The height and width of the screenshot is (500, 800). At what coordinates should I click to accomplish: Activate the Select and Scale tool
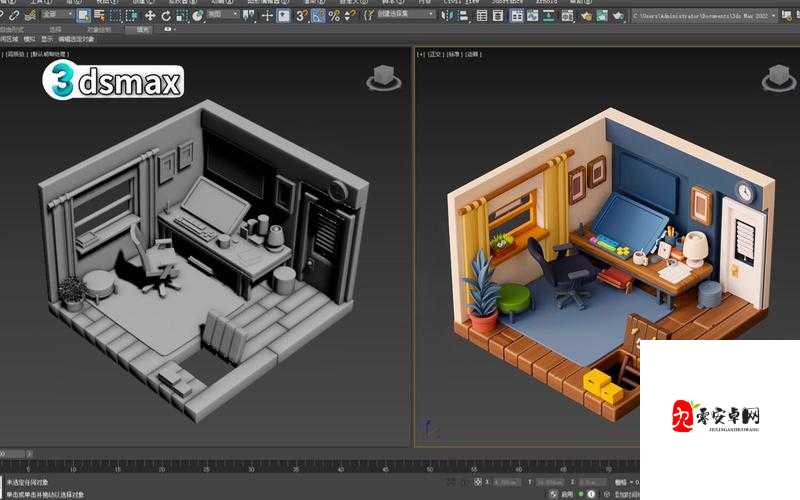(x=182, y=16)
